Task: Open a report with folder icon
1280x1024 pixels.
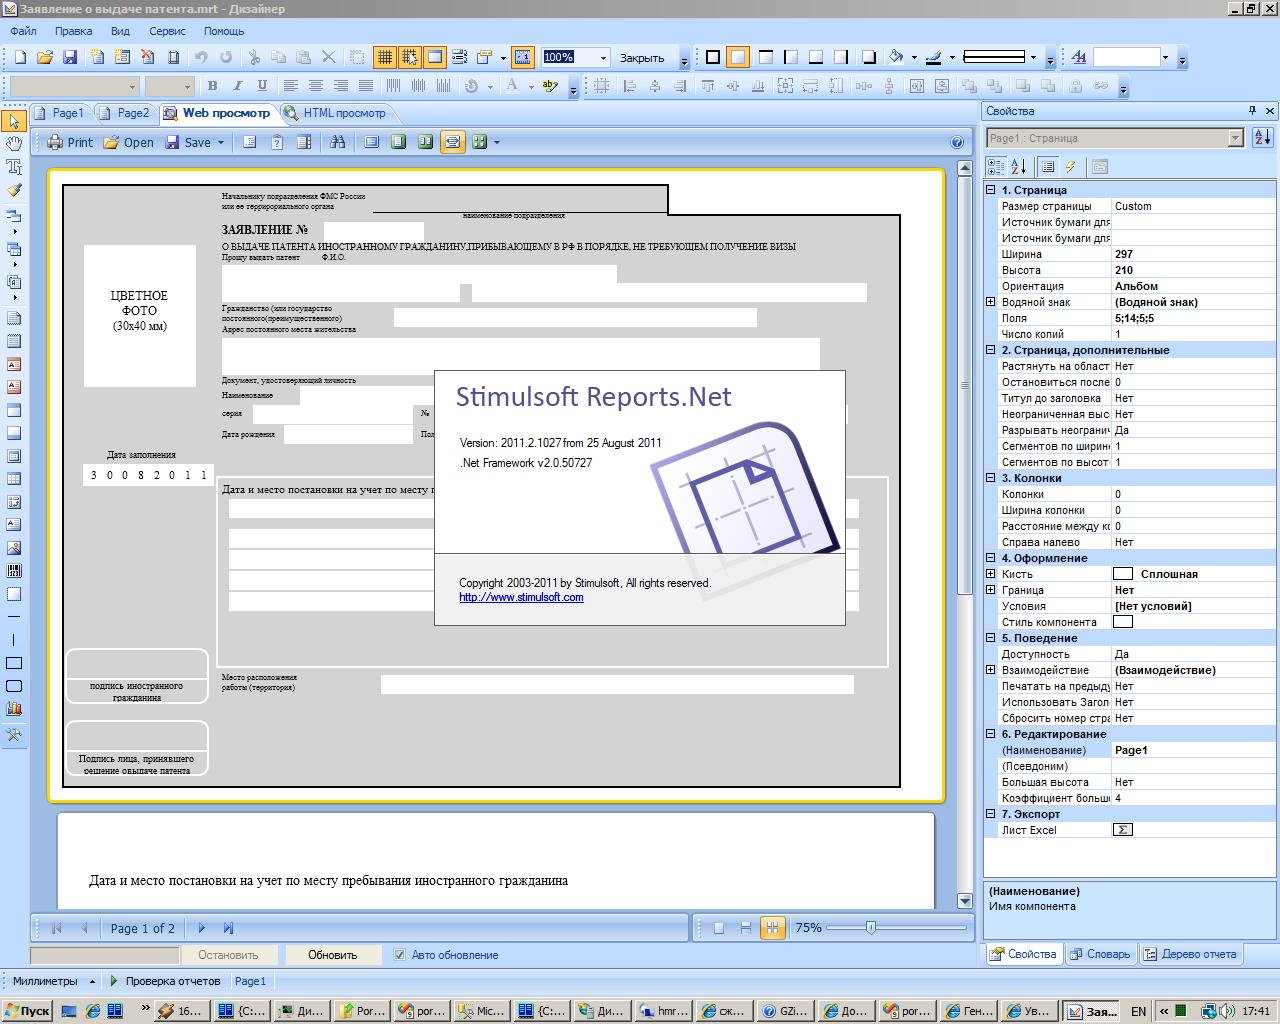Action: click(x=45, y=57)
